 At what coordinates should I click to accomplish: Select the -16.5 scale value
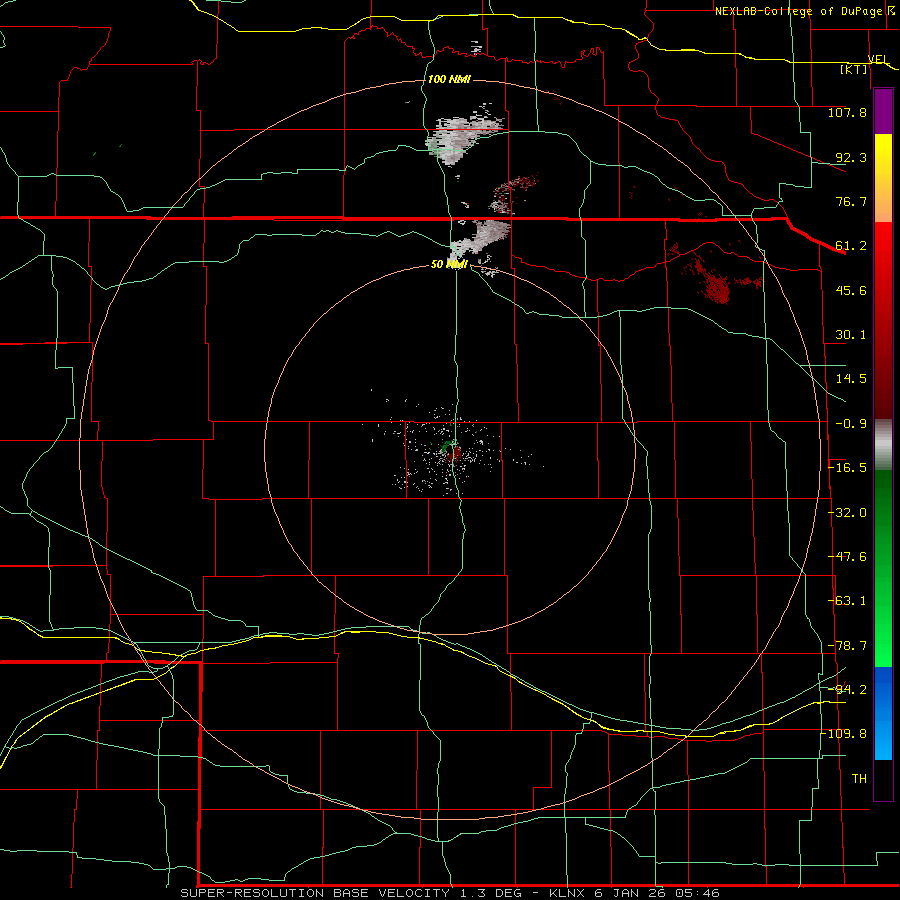tap(847, 468)
